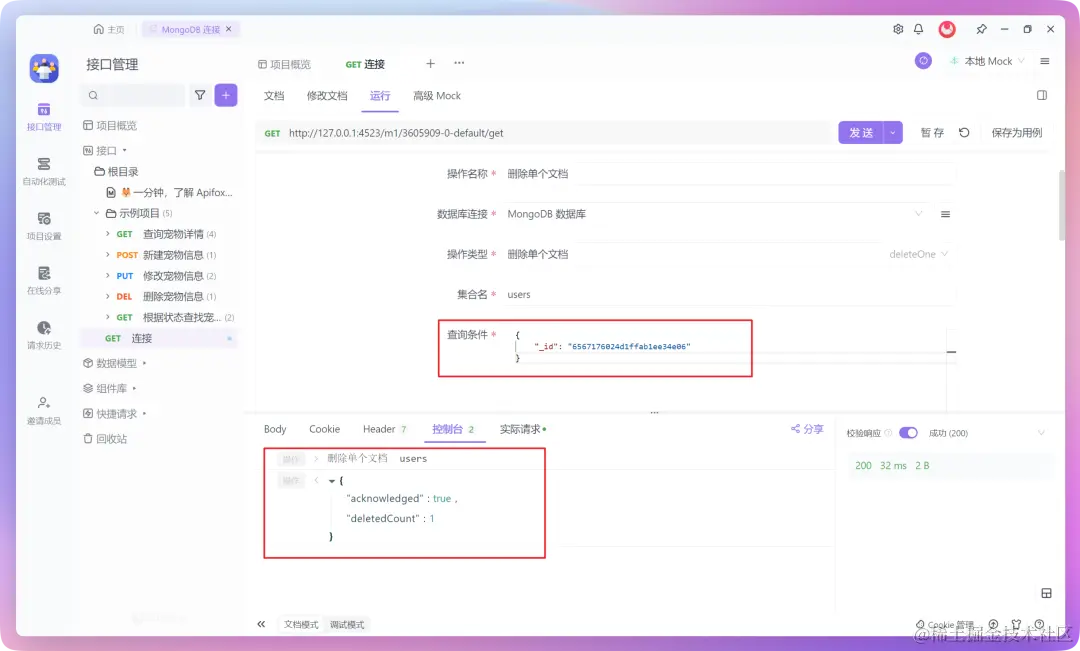Open notifications bell icon
1080x651 pixels.
(x=919, y=29)
